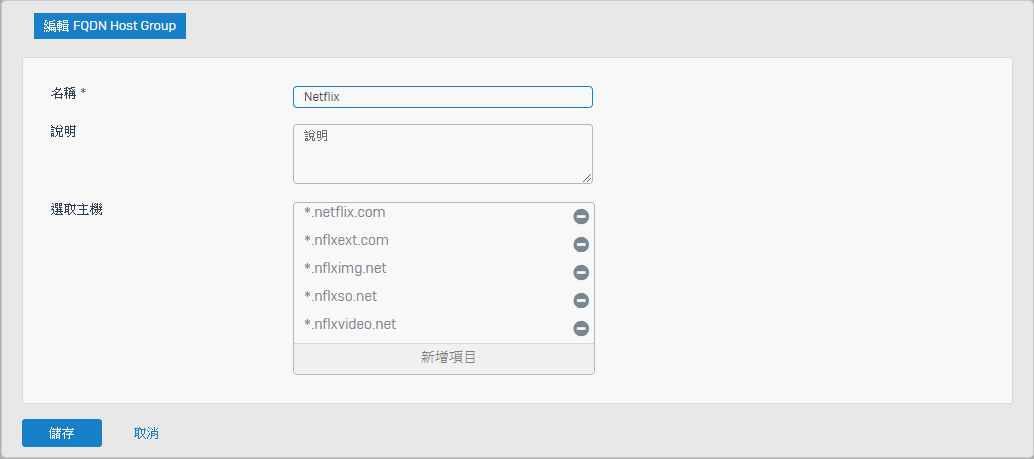Remove the *.nflxso.net host entry
This screenshot has height=459, width=1034.
pyautogui.click(x=581, y=301)
